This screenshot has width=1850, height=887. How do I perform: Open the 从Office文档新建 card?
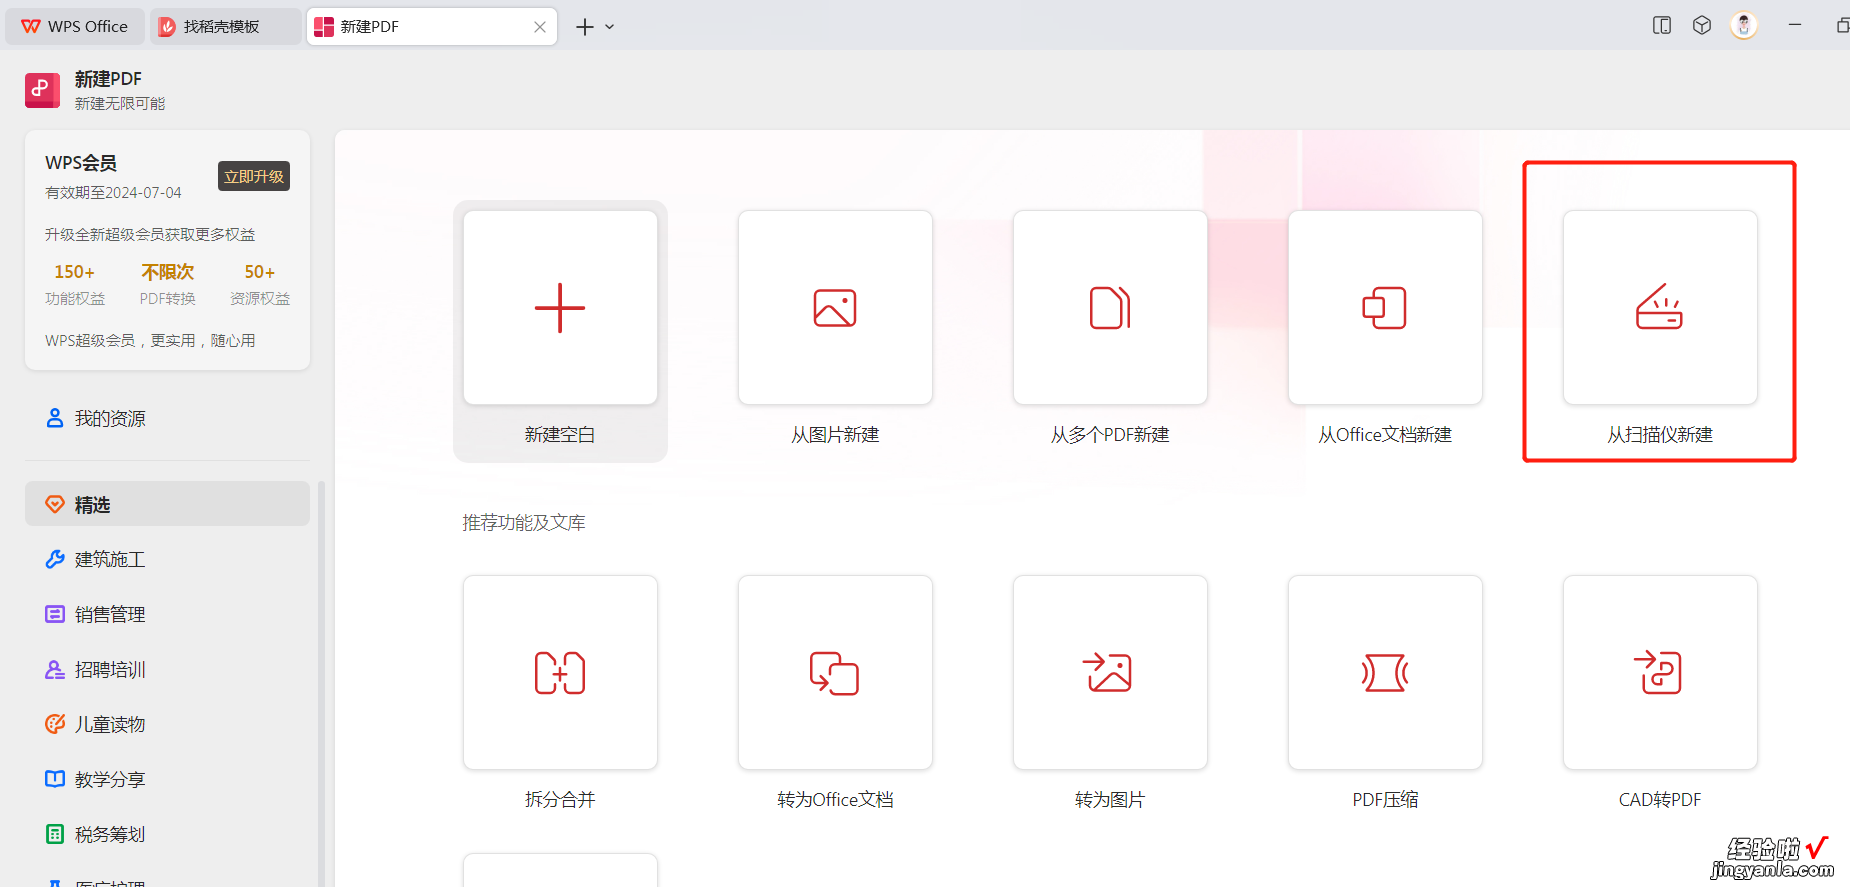pyautogui.click(x=1385, y=308)
